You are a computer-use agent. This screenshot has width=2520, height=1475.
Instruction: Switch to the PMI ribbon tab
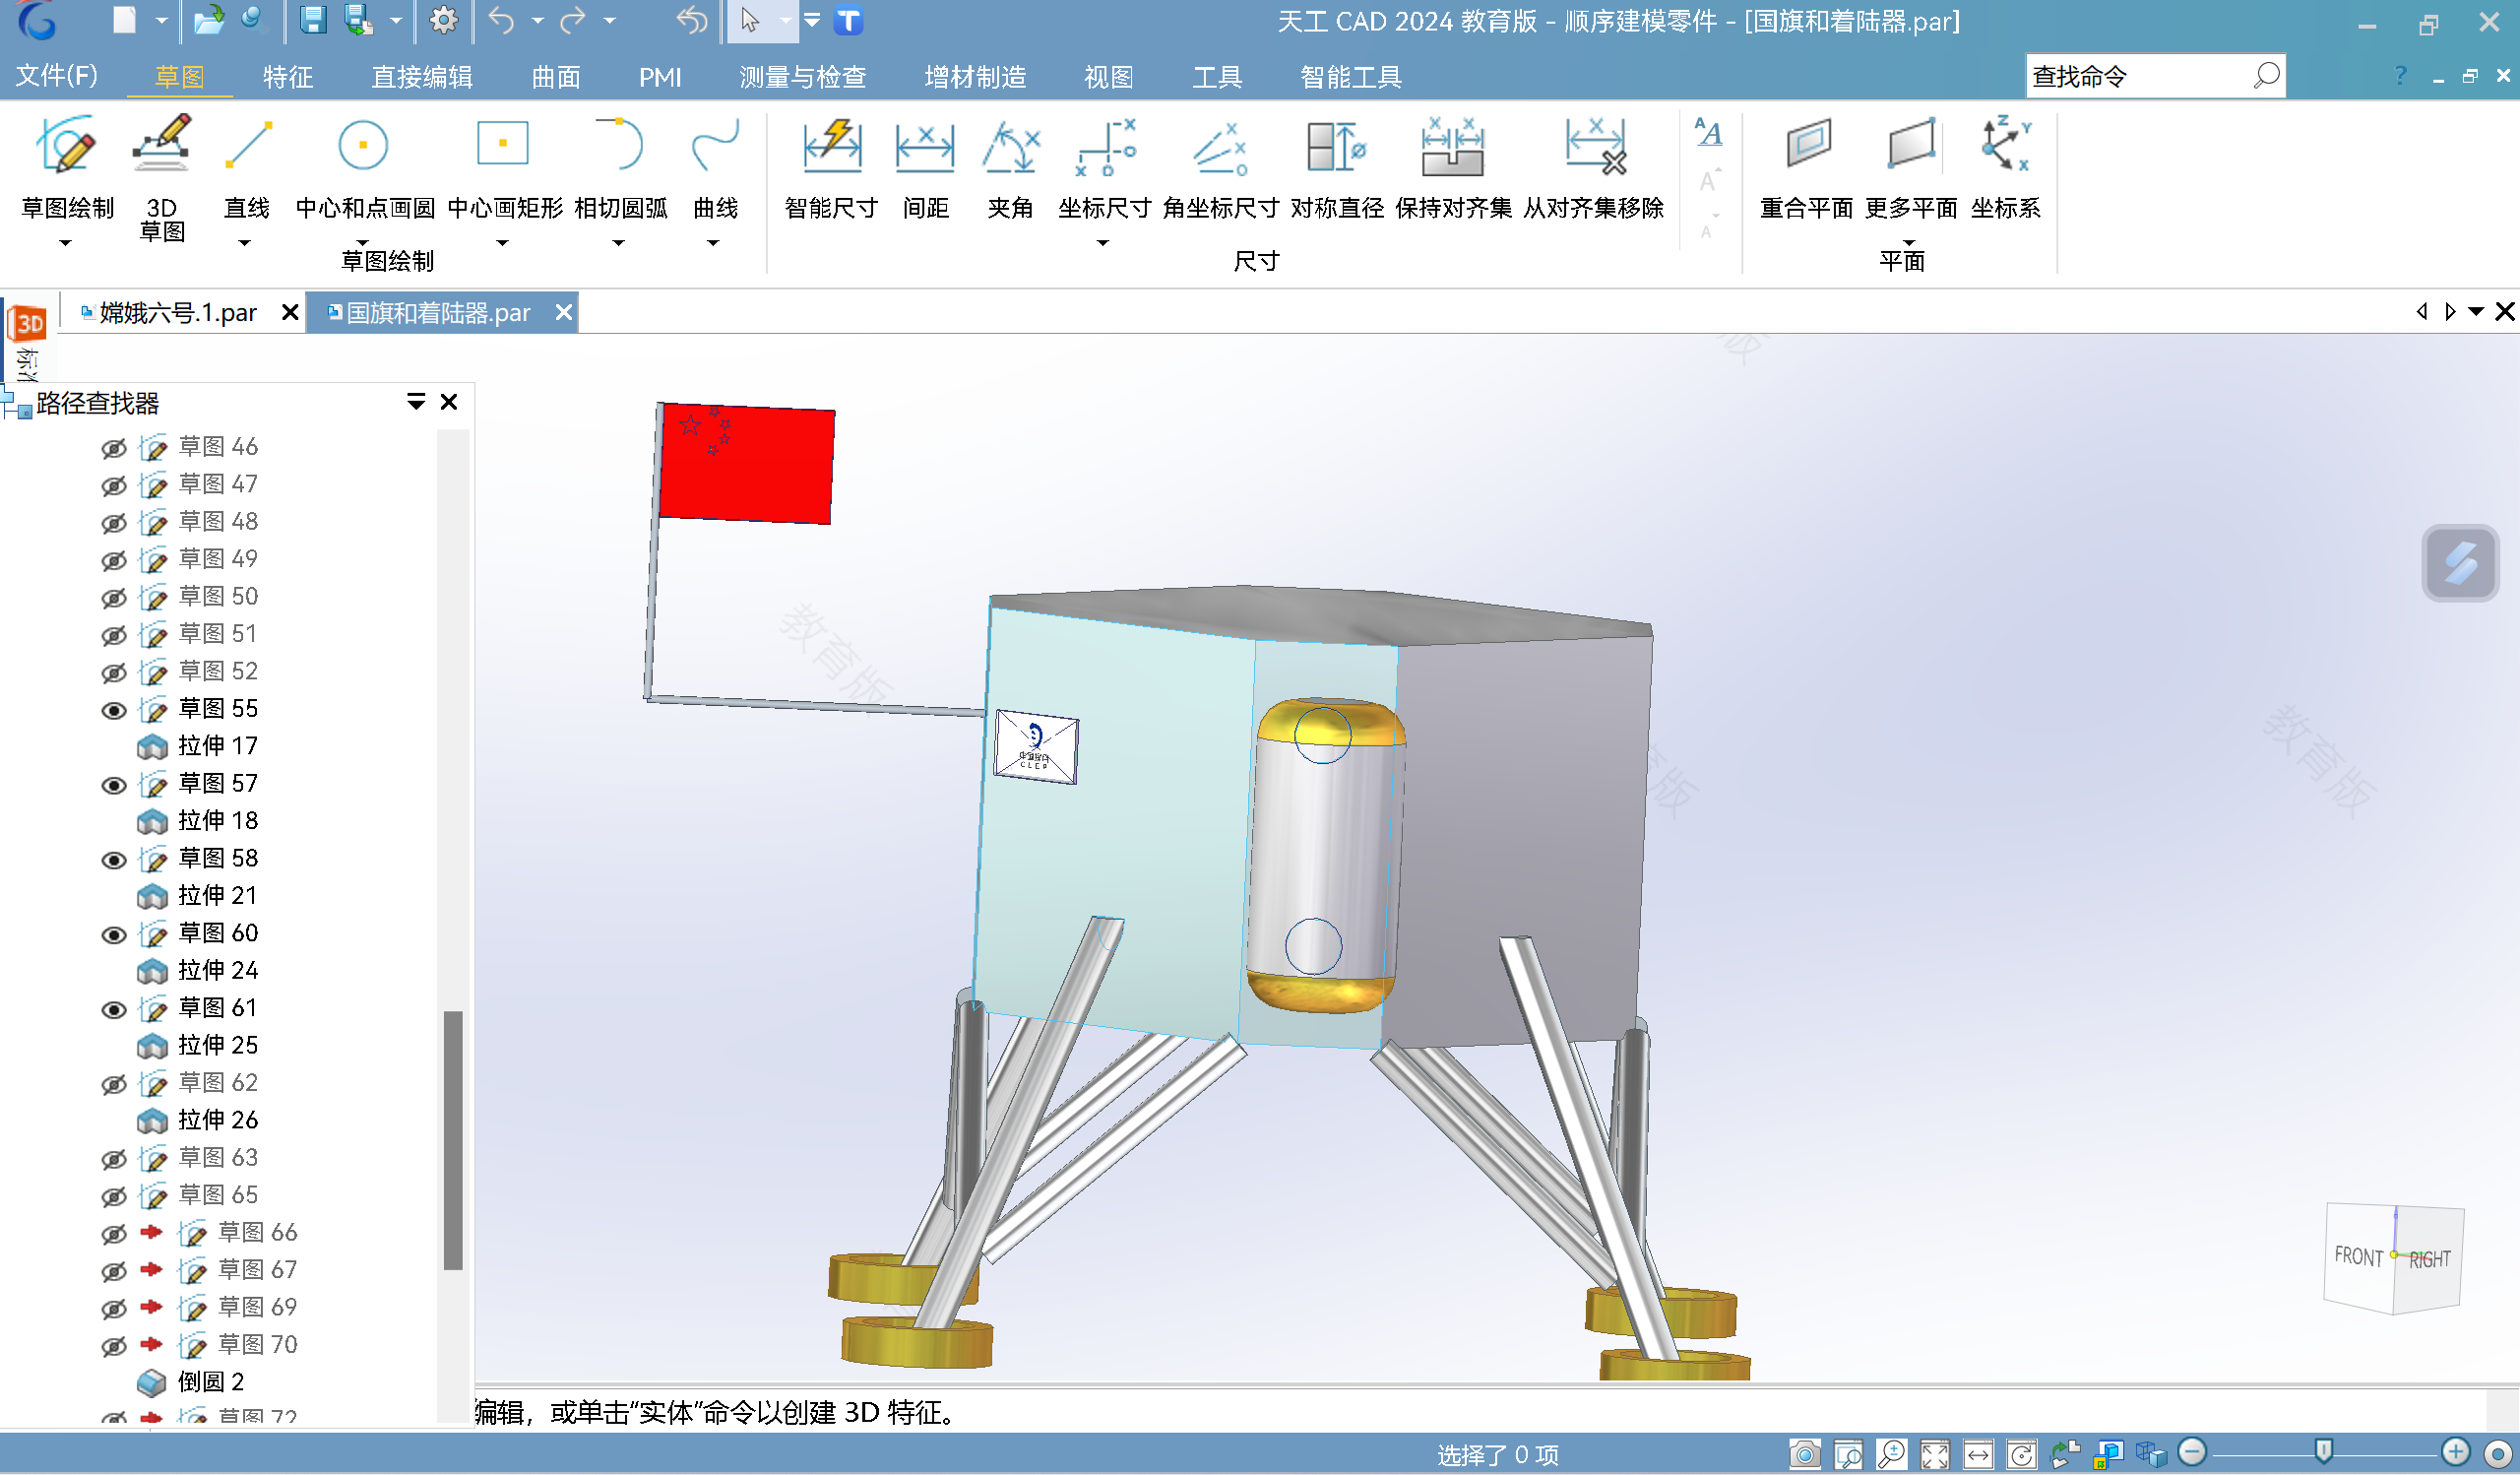coord(660,76)
